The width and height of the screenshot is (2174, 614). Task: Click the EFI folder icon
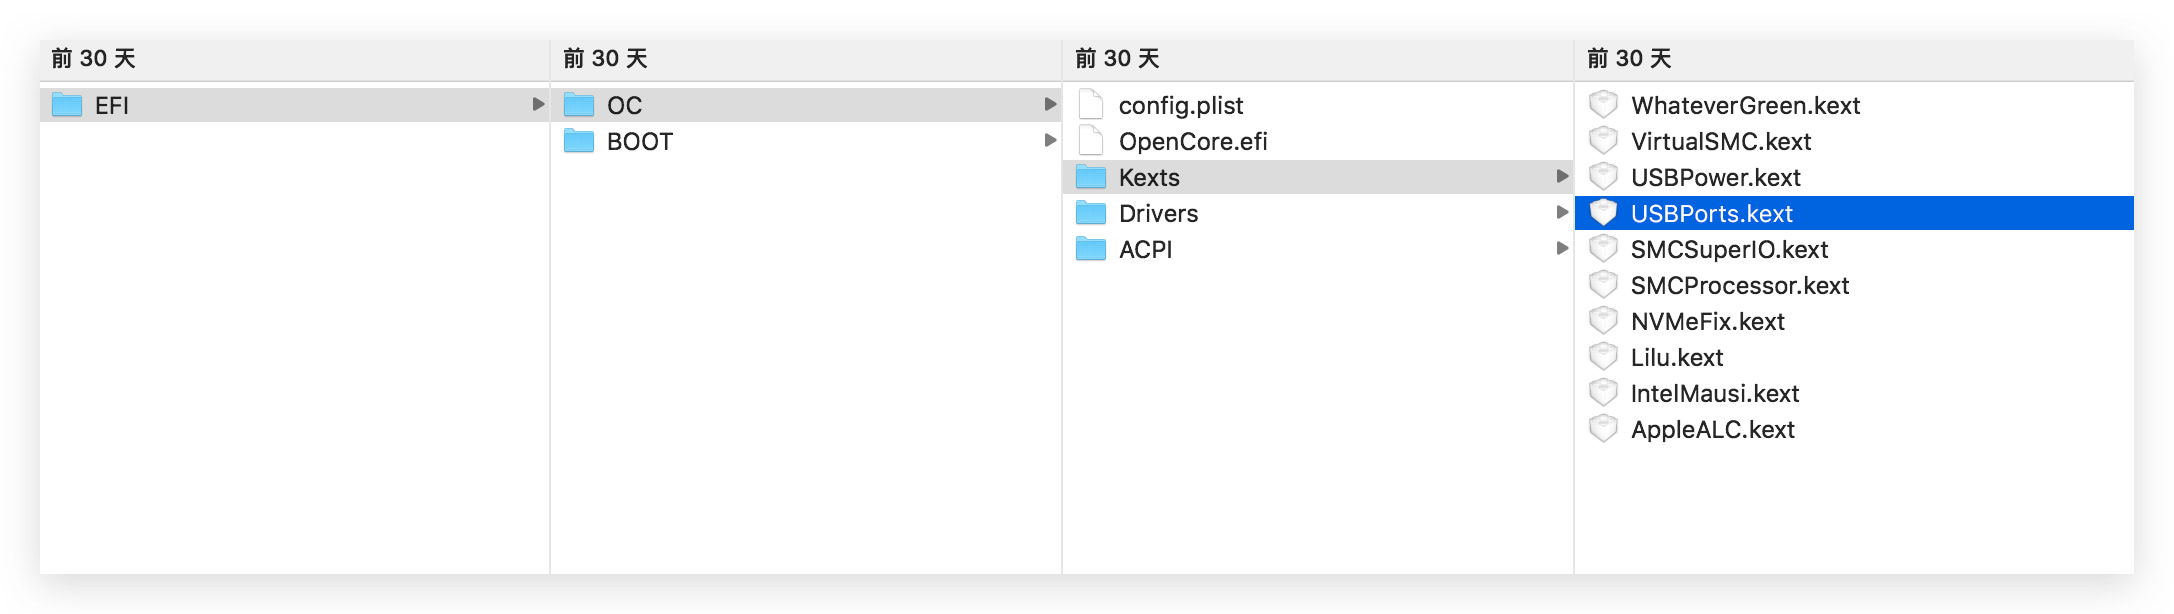(67, 105)
